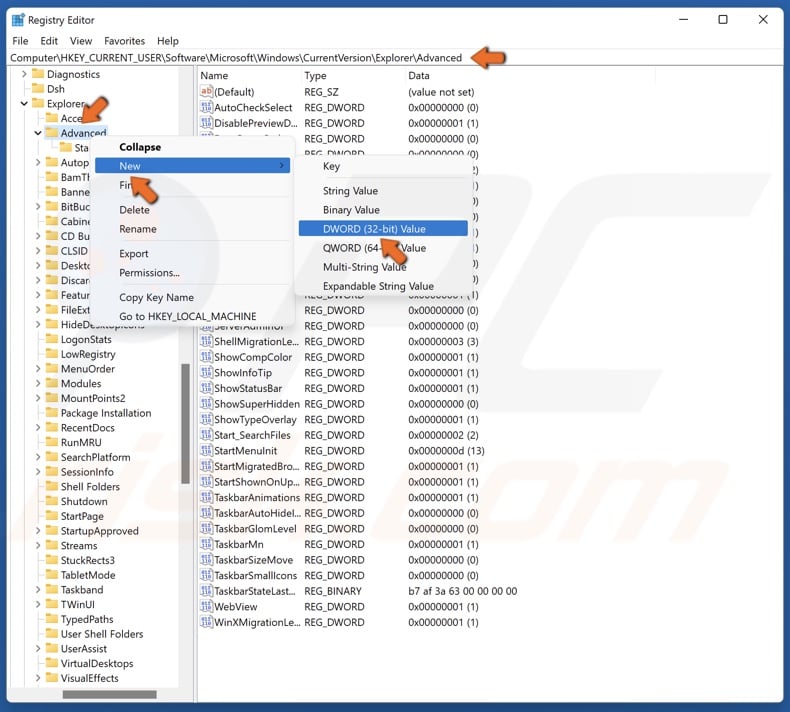Image resolution: width=790 pixels, height=712 pixels.
Task: Click the LogonStats folder icon
Action: (x=52, y=339)
